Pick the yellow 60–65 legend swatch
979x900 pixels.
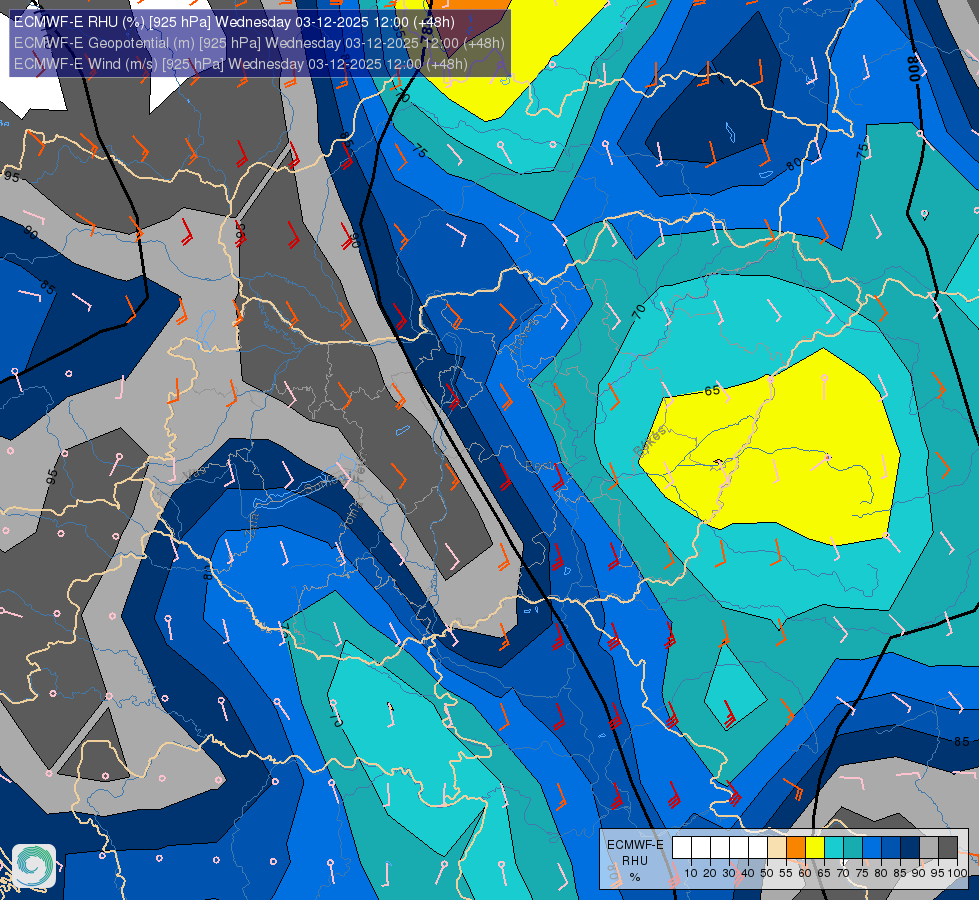point(815,847)
